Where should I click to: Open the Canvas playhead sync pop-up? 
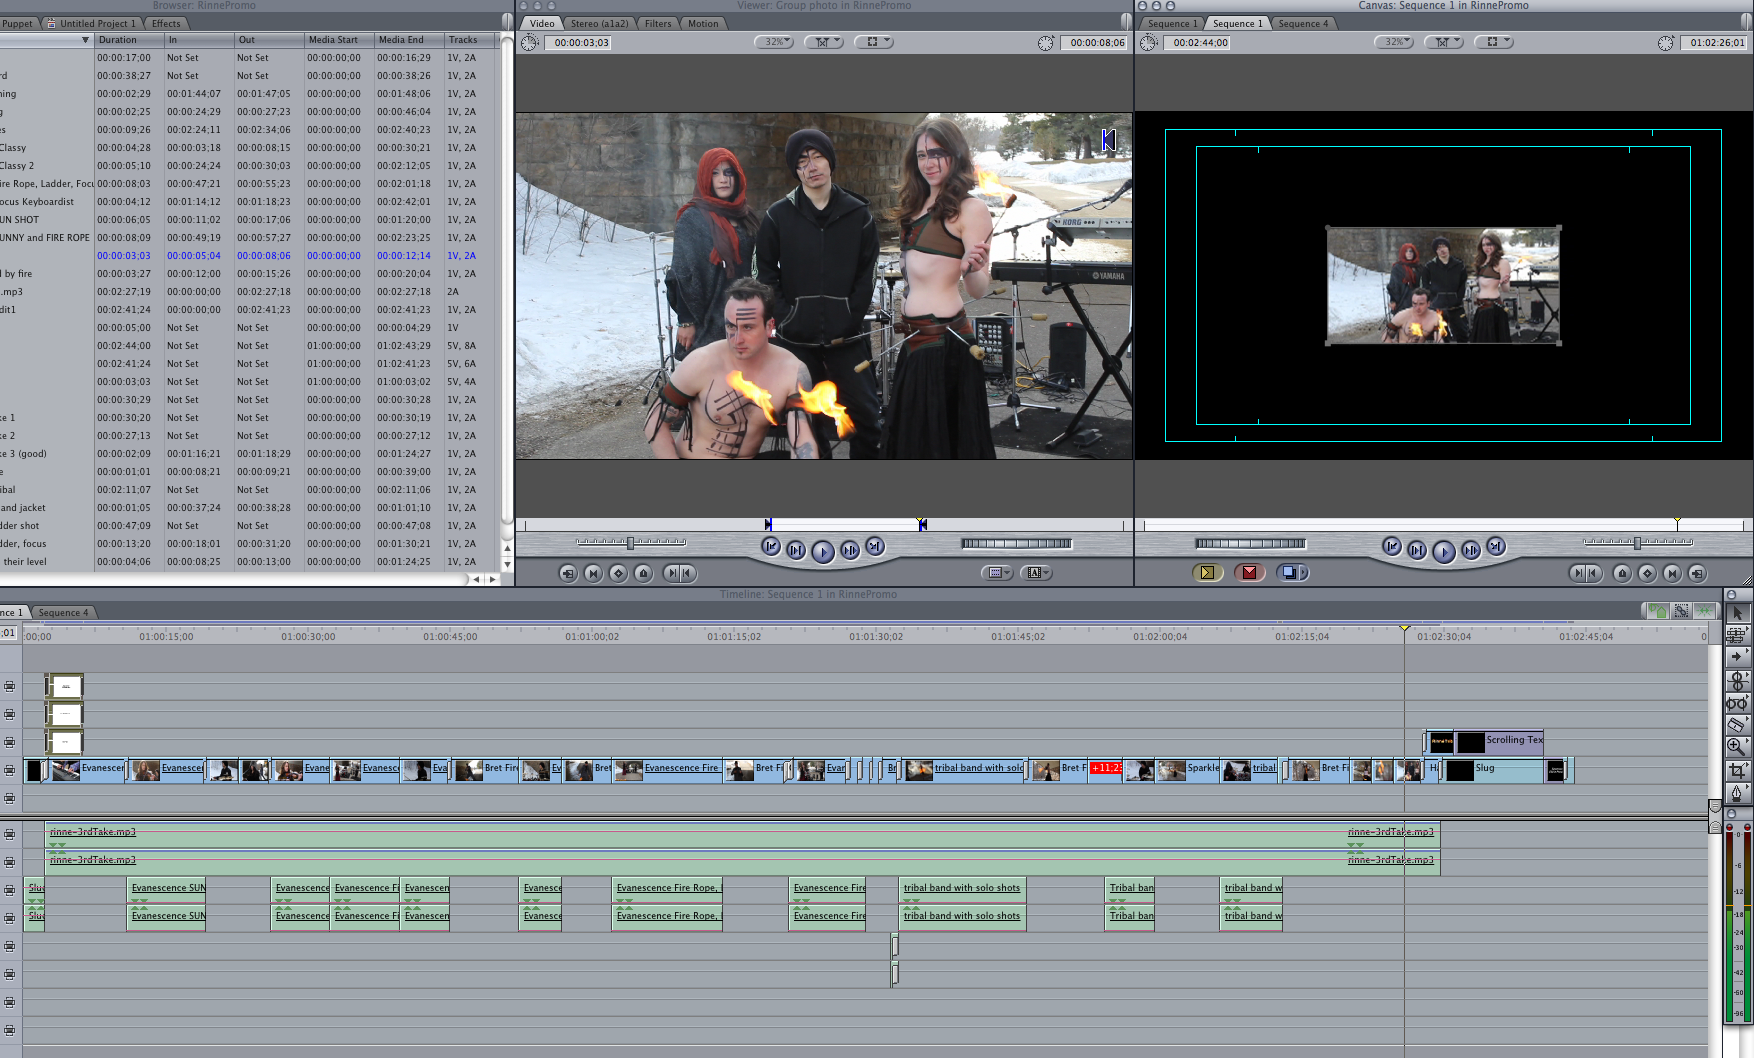(x=1444, y=42)
